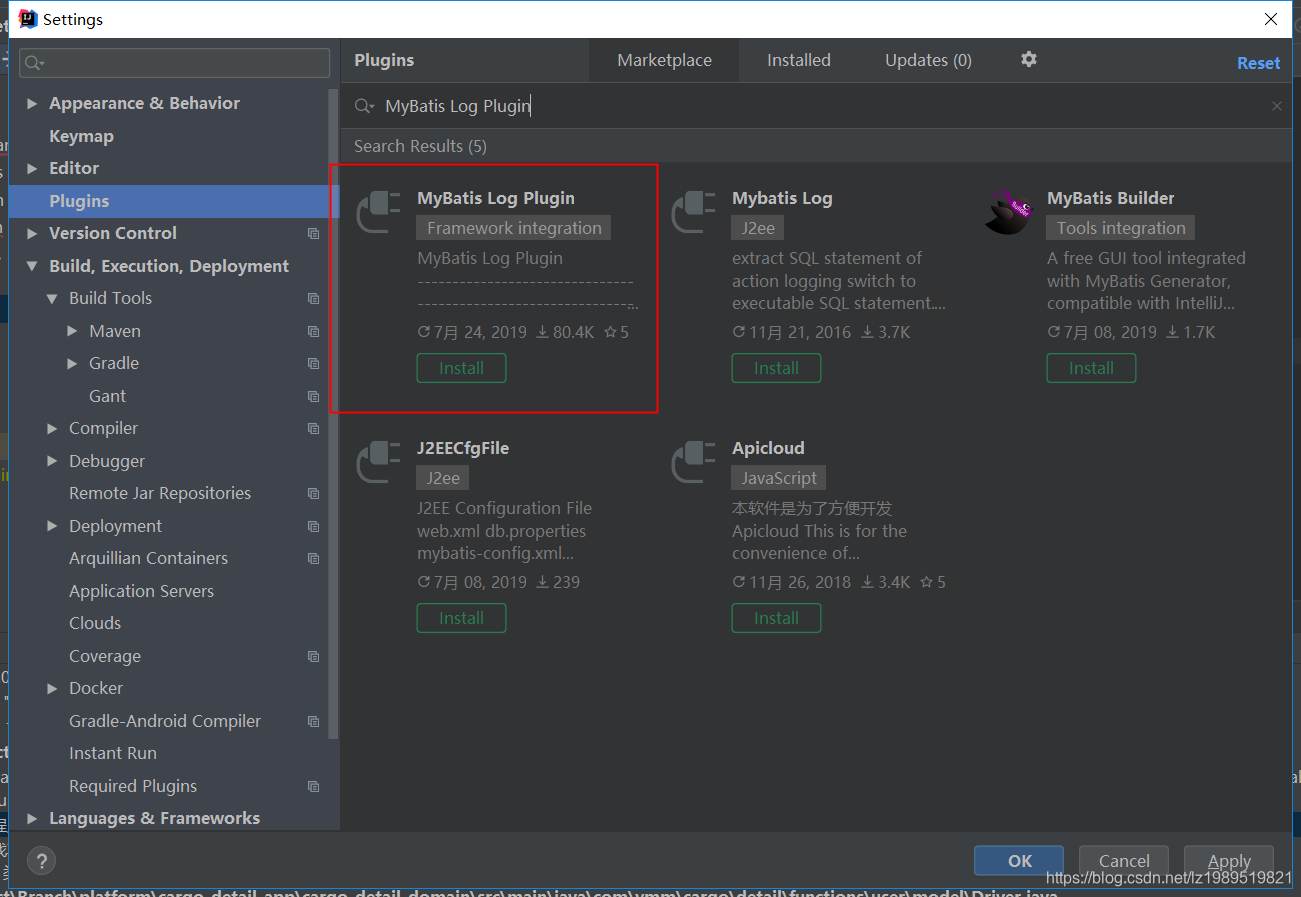Click the project-level icon beside Remote Jar Repositories
This screenshot has width=1301, height=897.
click(x=313, y=494)
